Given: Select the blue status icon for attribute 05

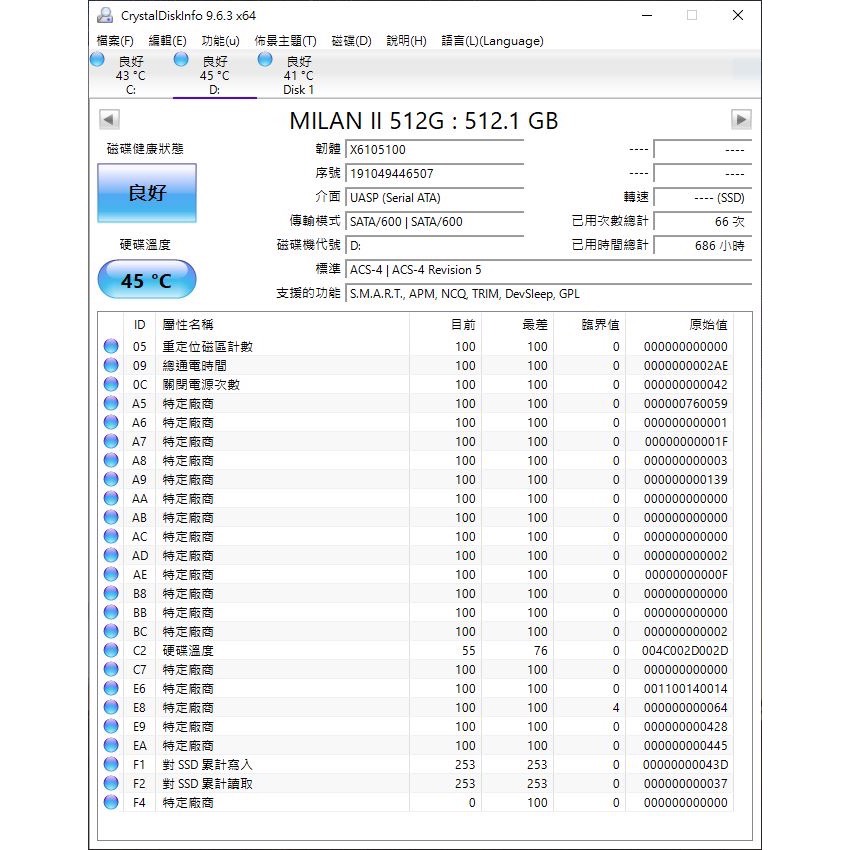Looking at the screenshot, I should click(111, 346).
